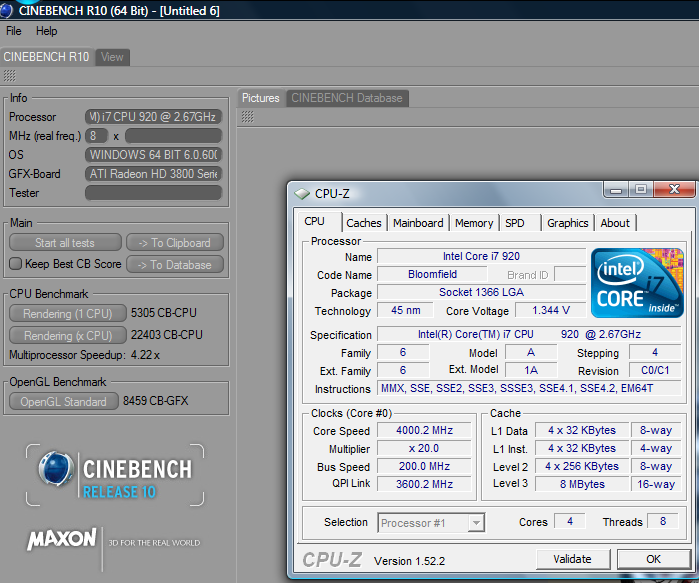Click the CINEBENCH app icon in title bar

point(6,10)
